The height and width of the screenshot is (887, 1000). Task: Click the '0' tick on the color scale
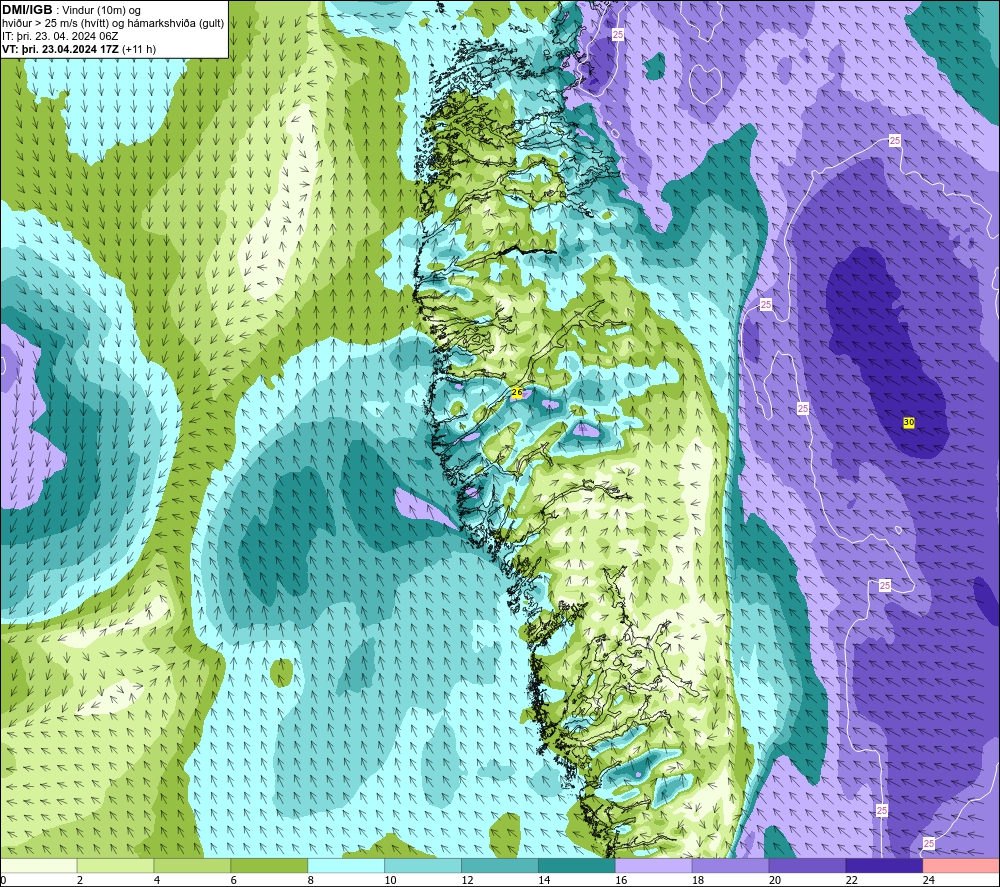tap(3, 880)
